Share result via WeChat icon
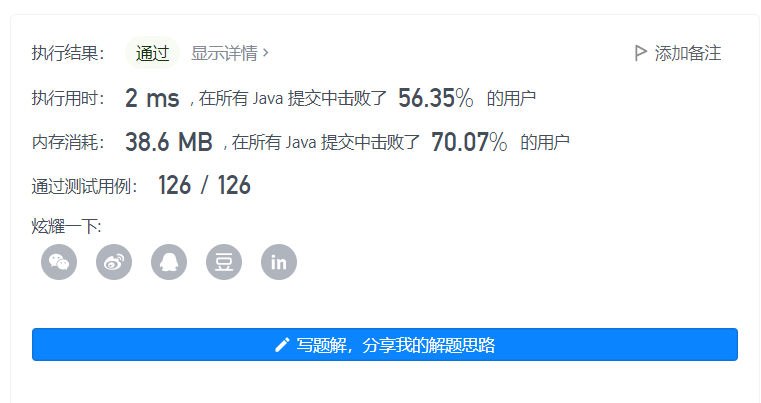 click(x=59, y=262)
